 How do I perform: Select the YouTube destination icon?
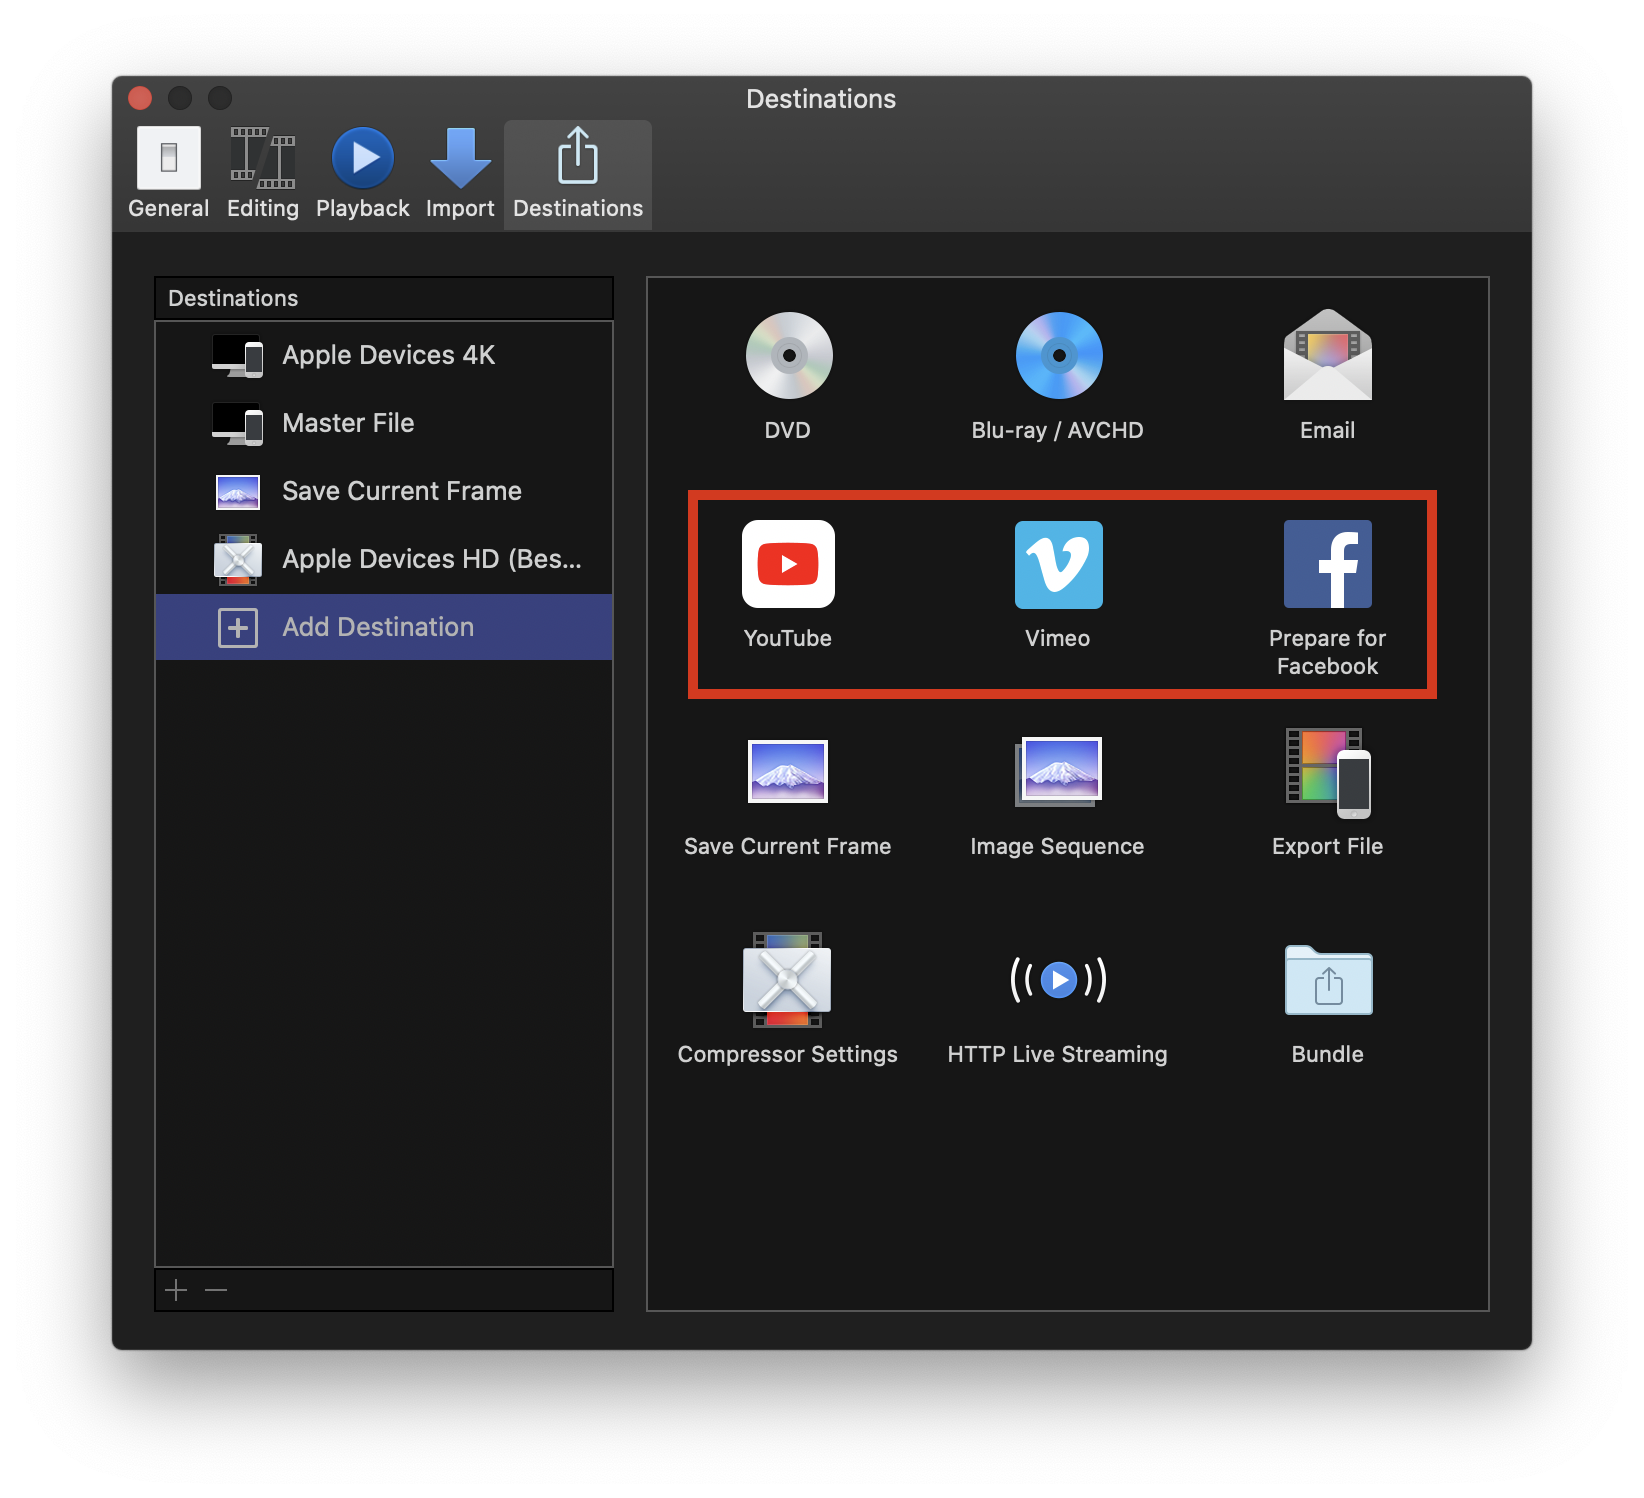pos(788,564)
